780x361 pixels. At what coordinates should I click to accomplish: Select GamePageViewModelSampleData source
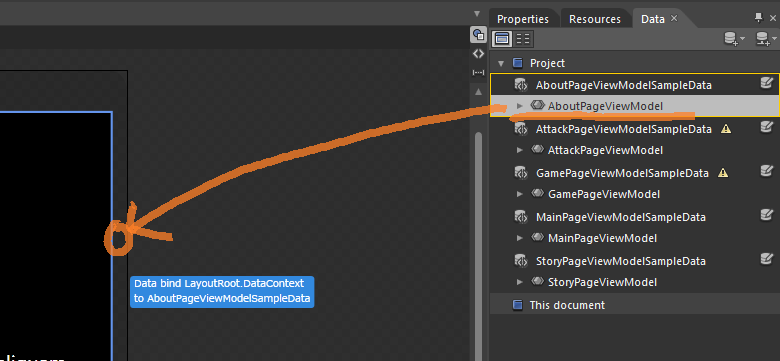coord(622,174)
